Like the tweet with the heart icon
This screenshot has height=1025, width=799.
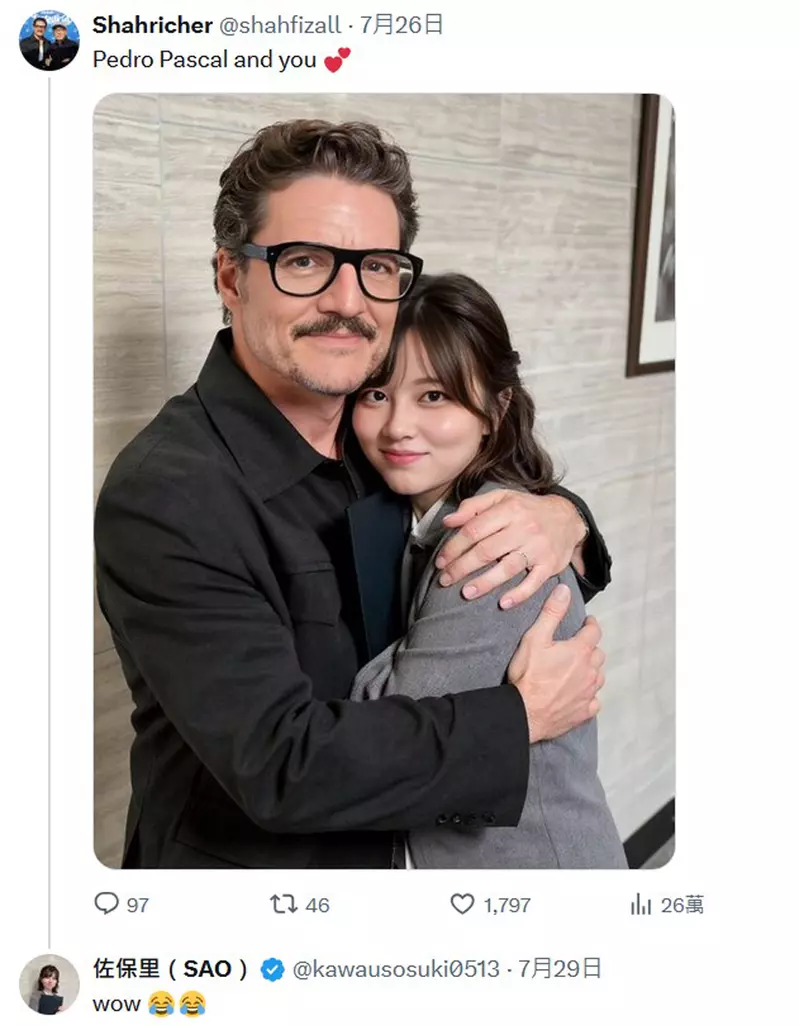click(461, 904)
